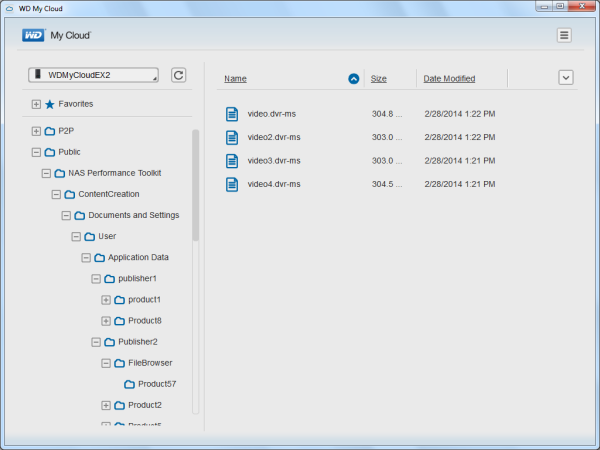Screen dimensions: 600x450
Task: Click the P2P folder icon
Action: 50,131
